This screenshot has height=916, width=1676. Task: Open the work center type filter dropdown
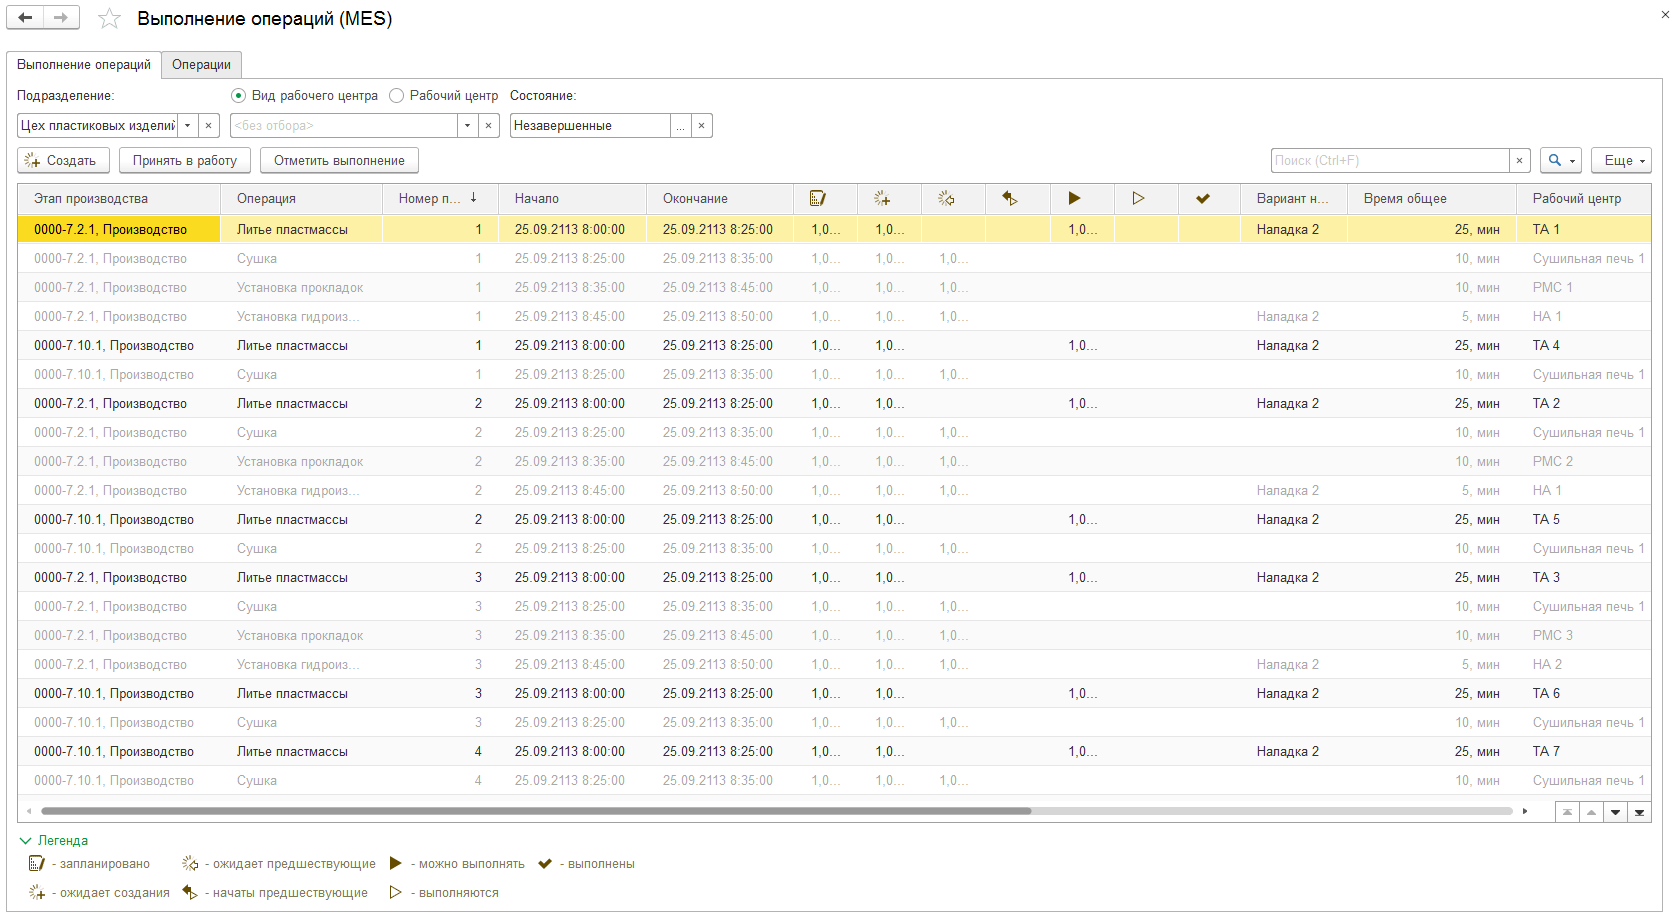[467, 126]
